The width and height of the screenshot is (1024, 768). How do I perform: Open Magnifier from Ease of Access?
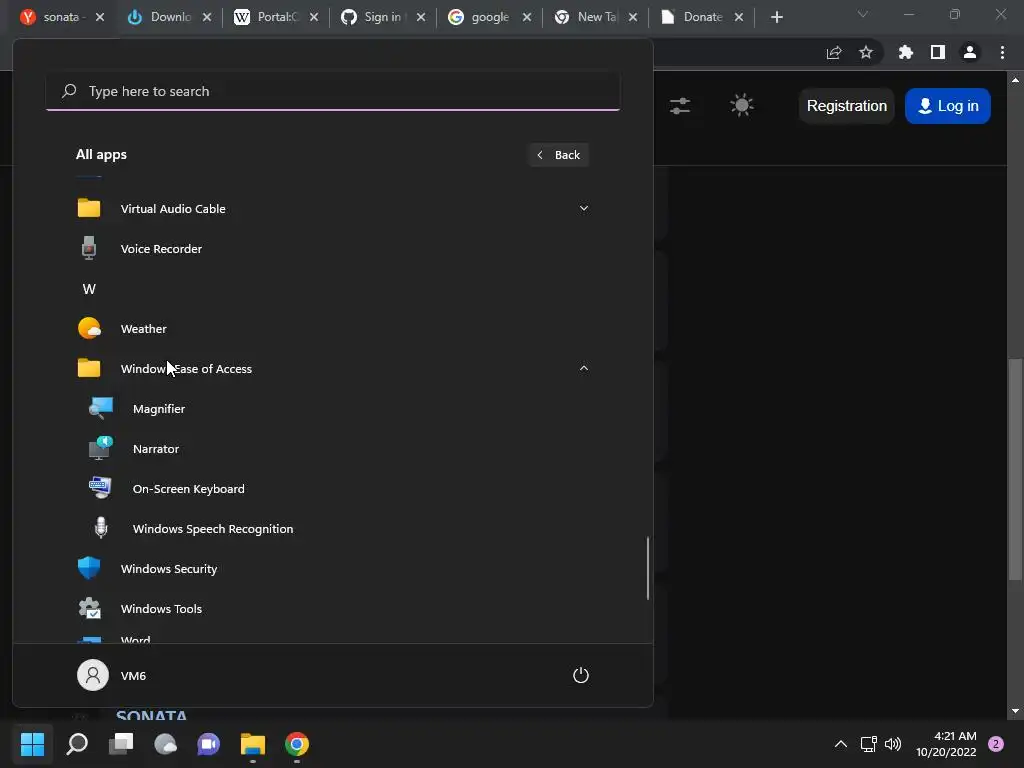[x=332, y=409]
